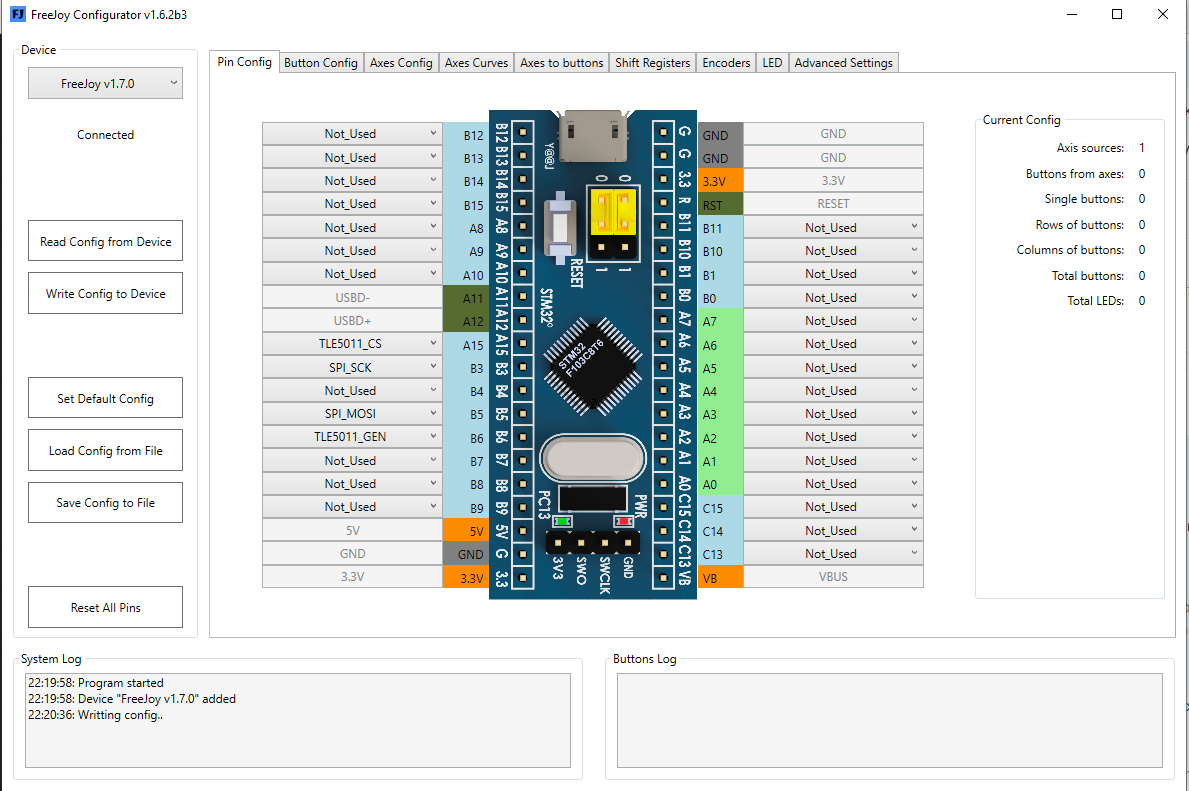The image size is (1189, 791).
Task: Open the Encoders tab
Action: pyautogui.click(x=726, y=63)
